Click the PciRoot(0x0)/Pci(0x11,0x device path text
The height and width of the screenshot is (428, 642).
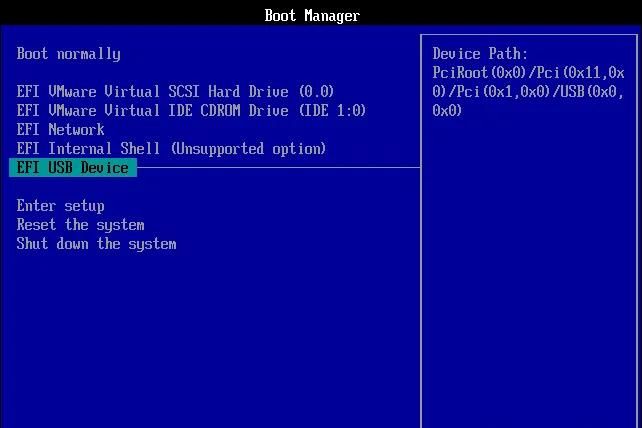[529, 72]
